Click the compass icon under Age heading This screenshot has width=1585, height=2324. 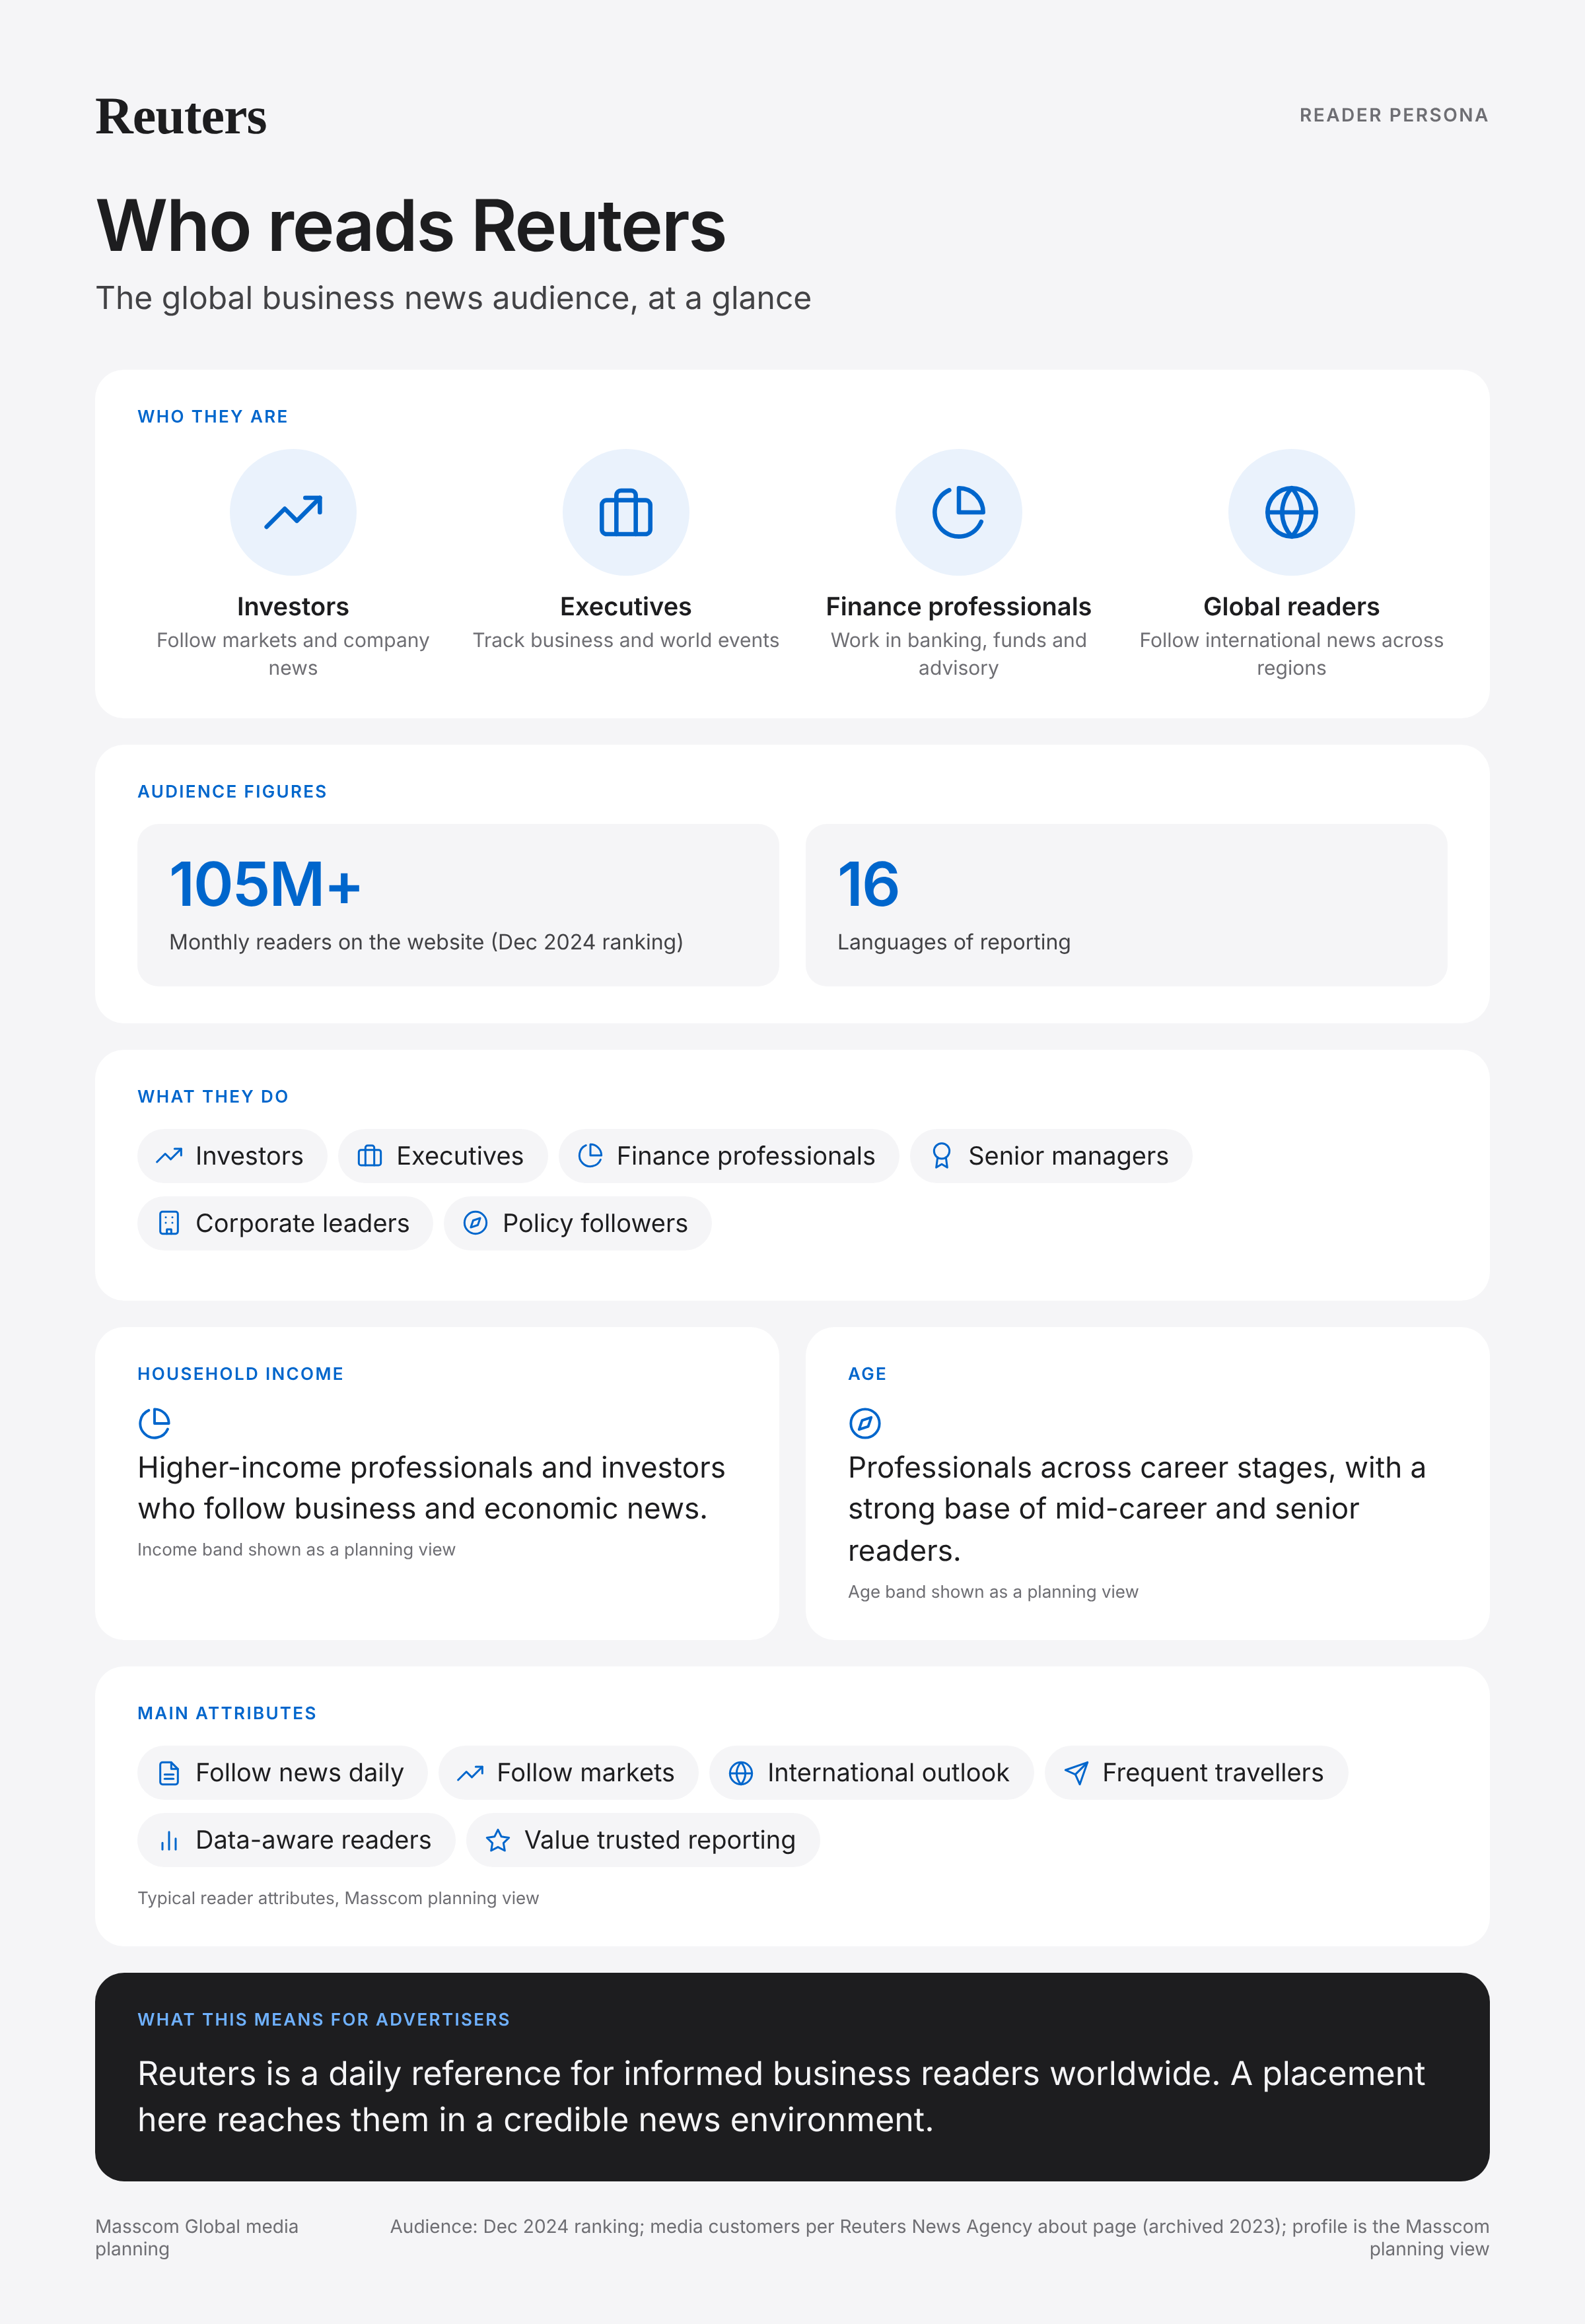point(865,1423)
